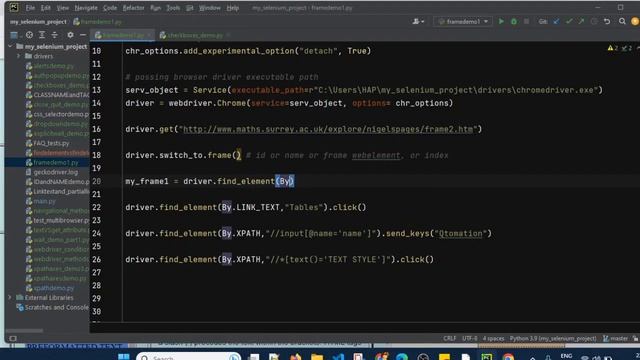This screenshot has width=640, height=360.
Task: Run the framedemo1 configuration
Action: 501,21
